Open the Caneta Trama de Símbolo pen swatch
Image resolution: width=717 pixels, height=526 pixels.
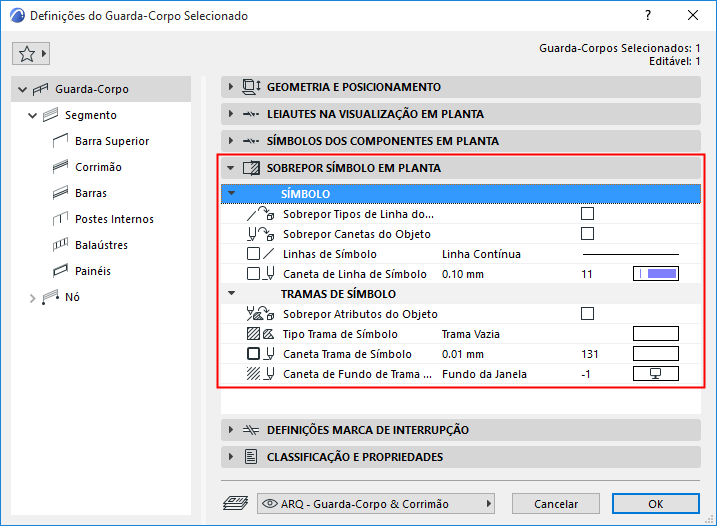click(656, 354)
